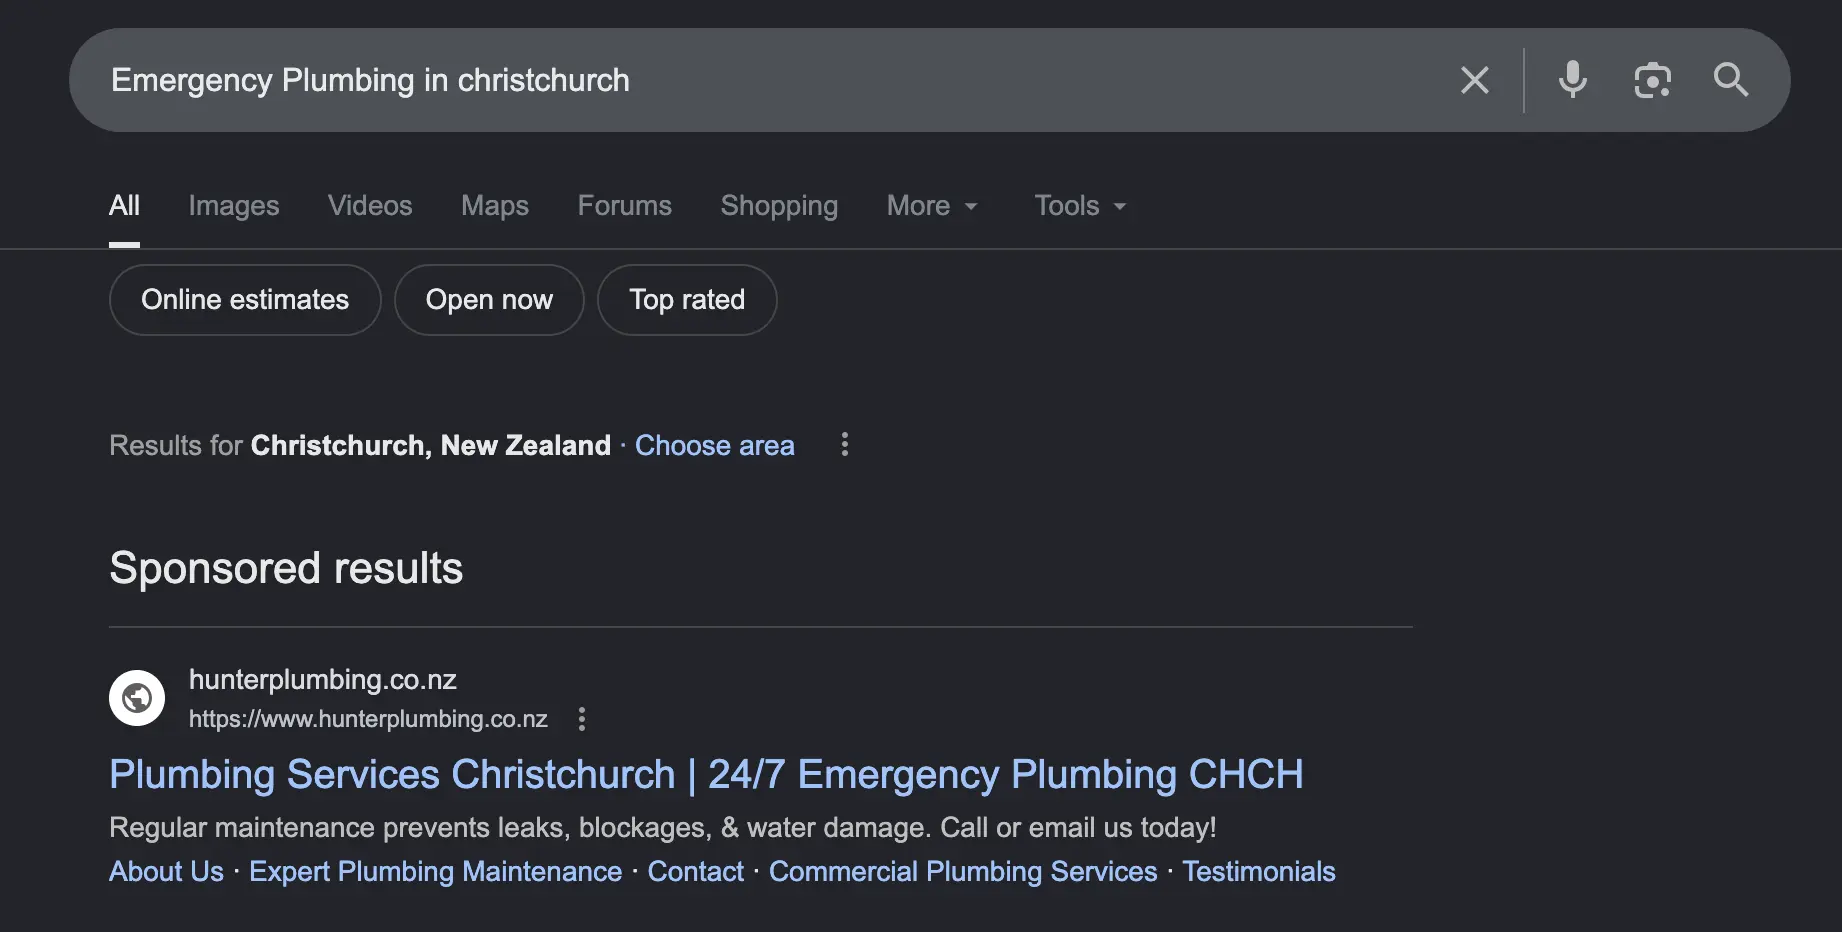
Task: Expand the More search categories dropdown
Action: tap(931, 205)
